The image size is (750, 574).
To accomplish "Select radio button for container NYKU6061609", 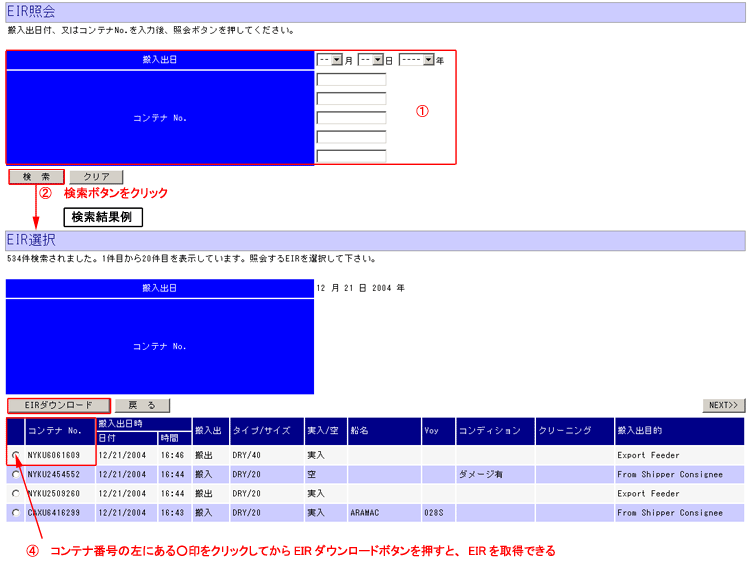I will coord(15,455).
